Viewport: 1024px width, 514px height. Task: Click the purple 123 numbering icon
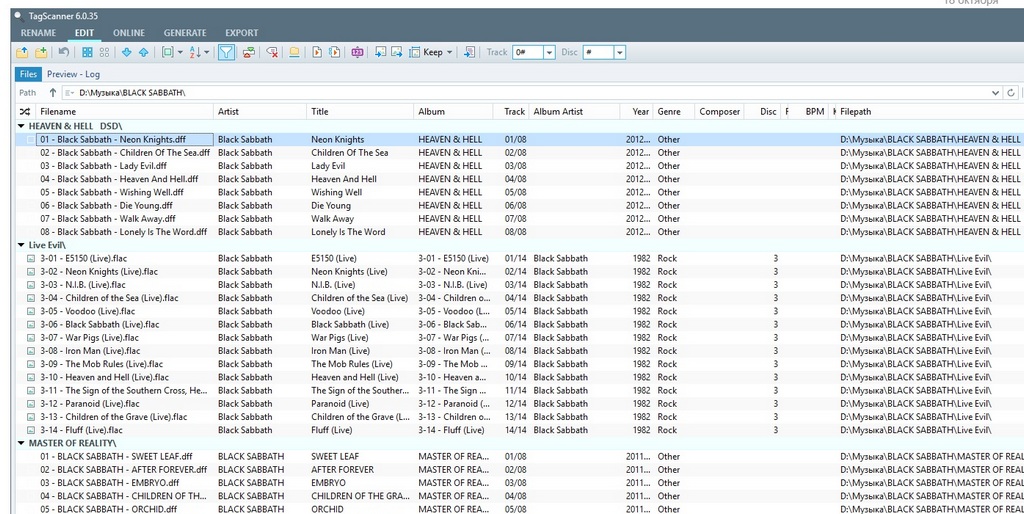[x=357, y=52]
